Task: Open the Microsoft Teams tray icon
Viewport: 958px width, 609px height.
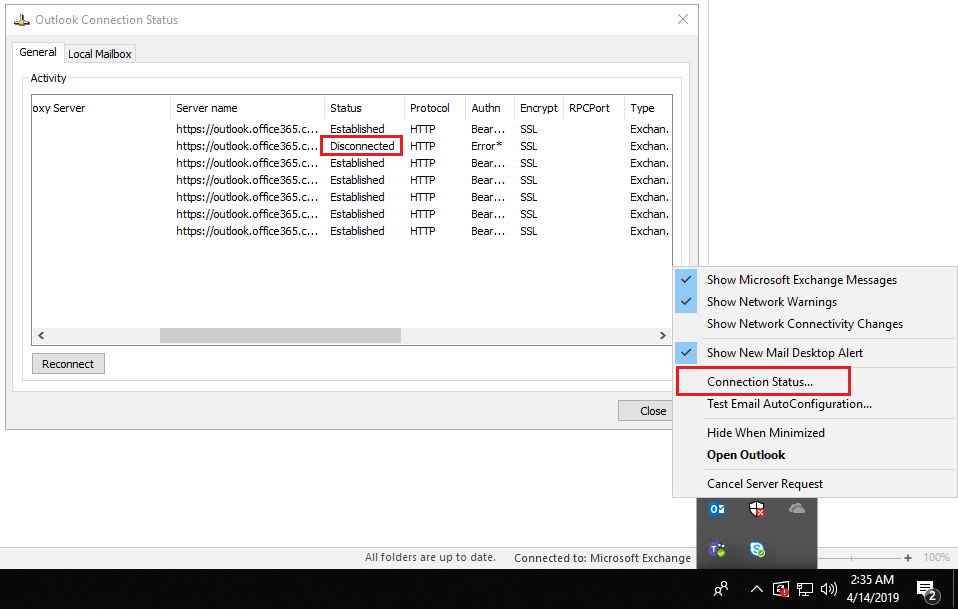Action: click(x=717, y=549)
